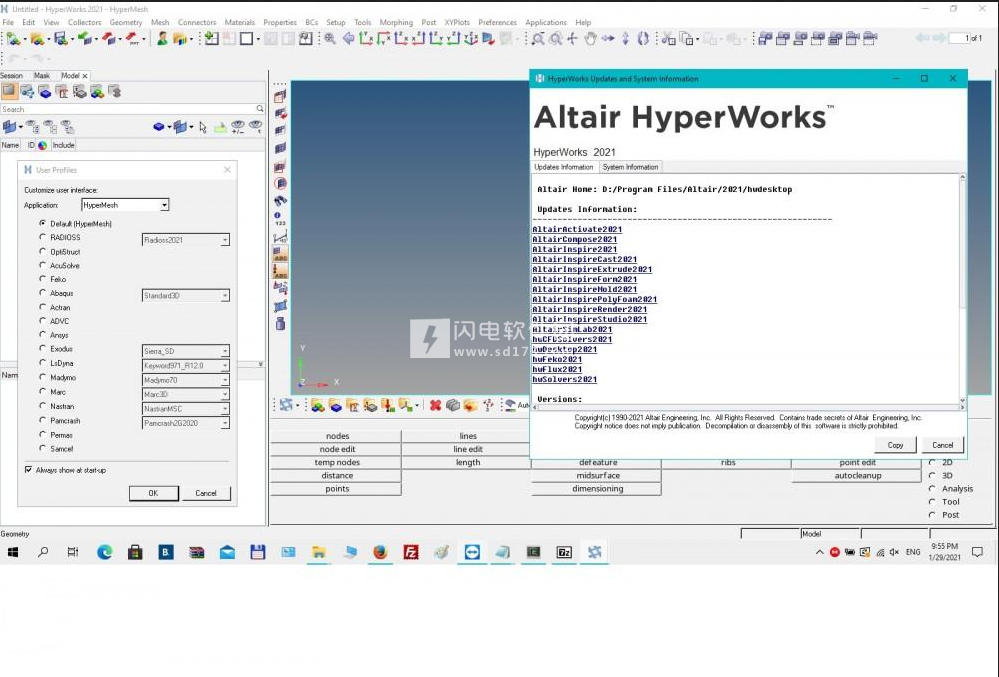Click the red X delete icon
This screenshot has height=677, width=999.
click(435, 405)
